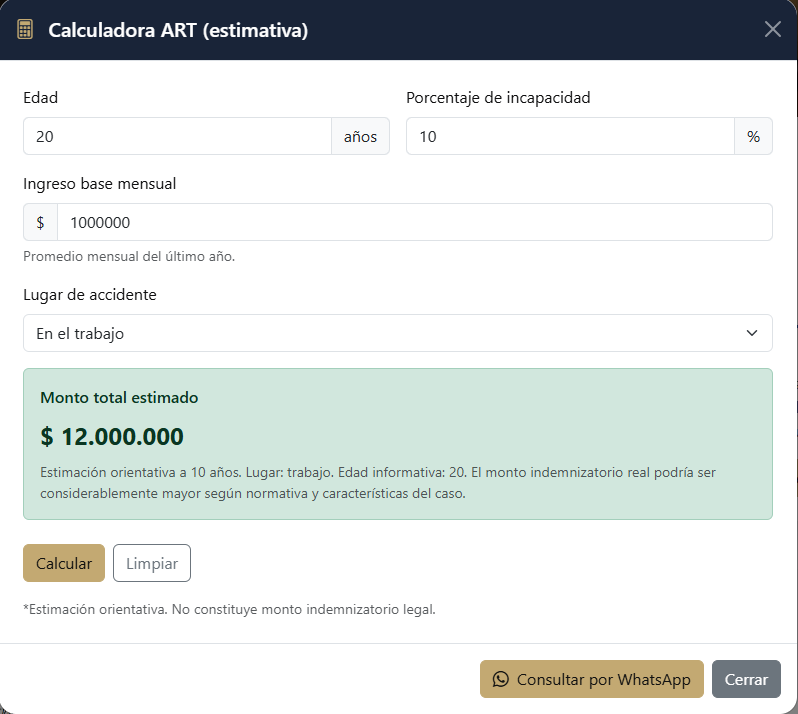798x714 pixels.
Task: Open Consultar por WhatsApp
Action: [592, 679]
